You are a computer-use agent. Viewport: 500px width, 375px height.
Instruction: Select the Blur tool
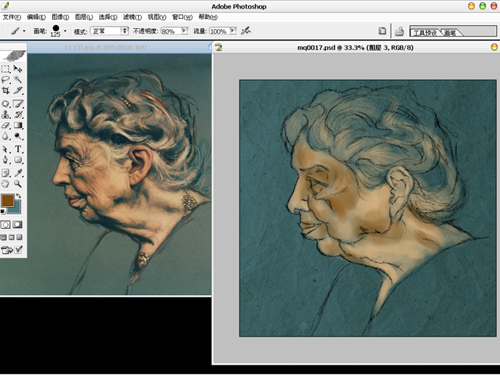click(x=6, y=136)
